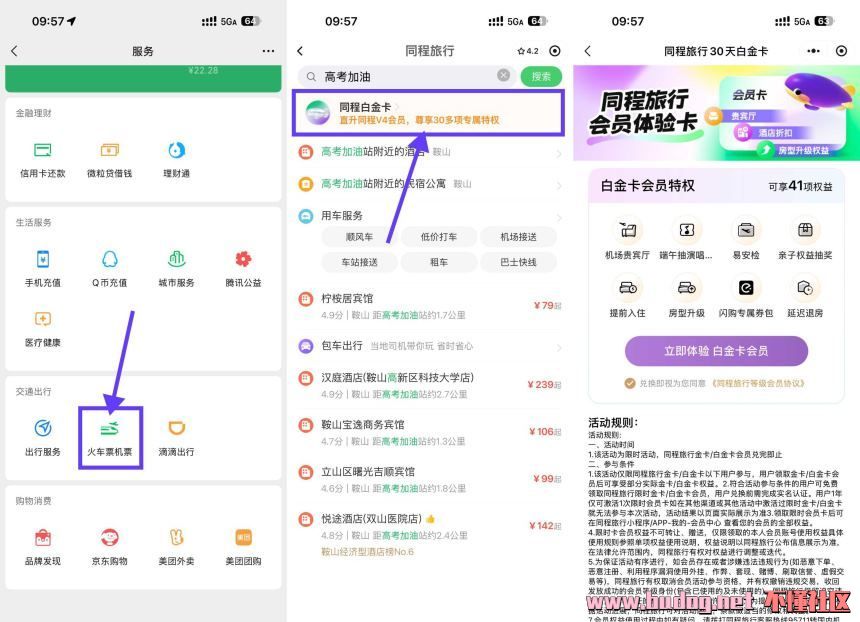This screenshot has width=860, height=622.
Task: Select 低价打车 cheap taxi chip
Action: [x=439, y=237]
